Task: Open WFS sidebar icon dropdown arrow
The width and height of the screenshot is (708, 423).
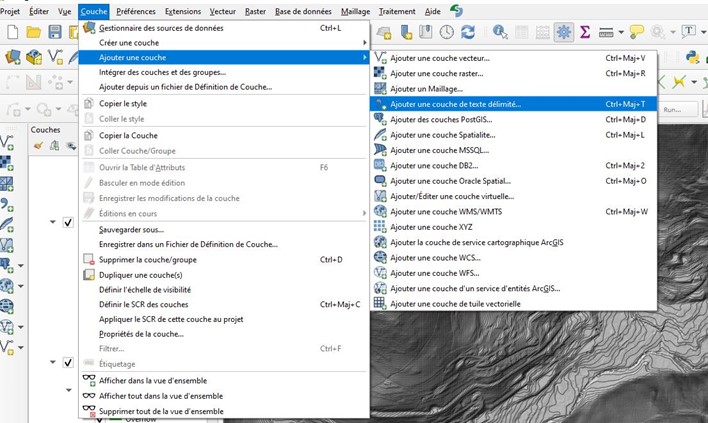Action: point(20,327)
